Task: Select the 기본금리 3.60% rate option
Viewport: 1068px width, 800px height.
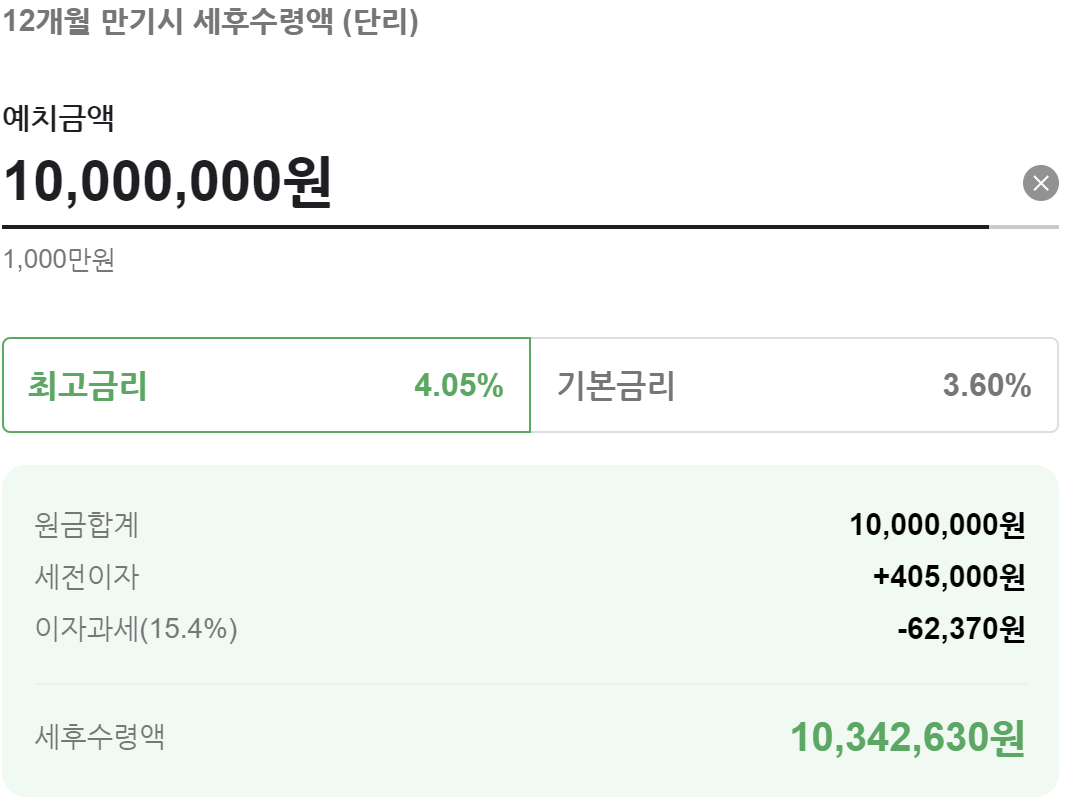Action: click(800, 386)
